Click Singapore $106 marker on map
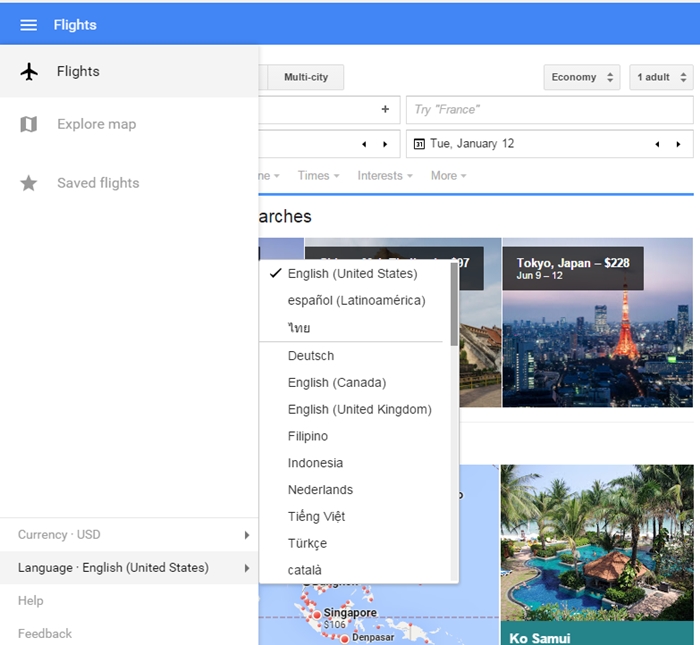Viewport: 700px width, 645px height. pos(317,615)
